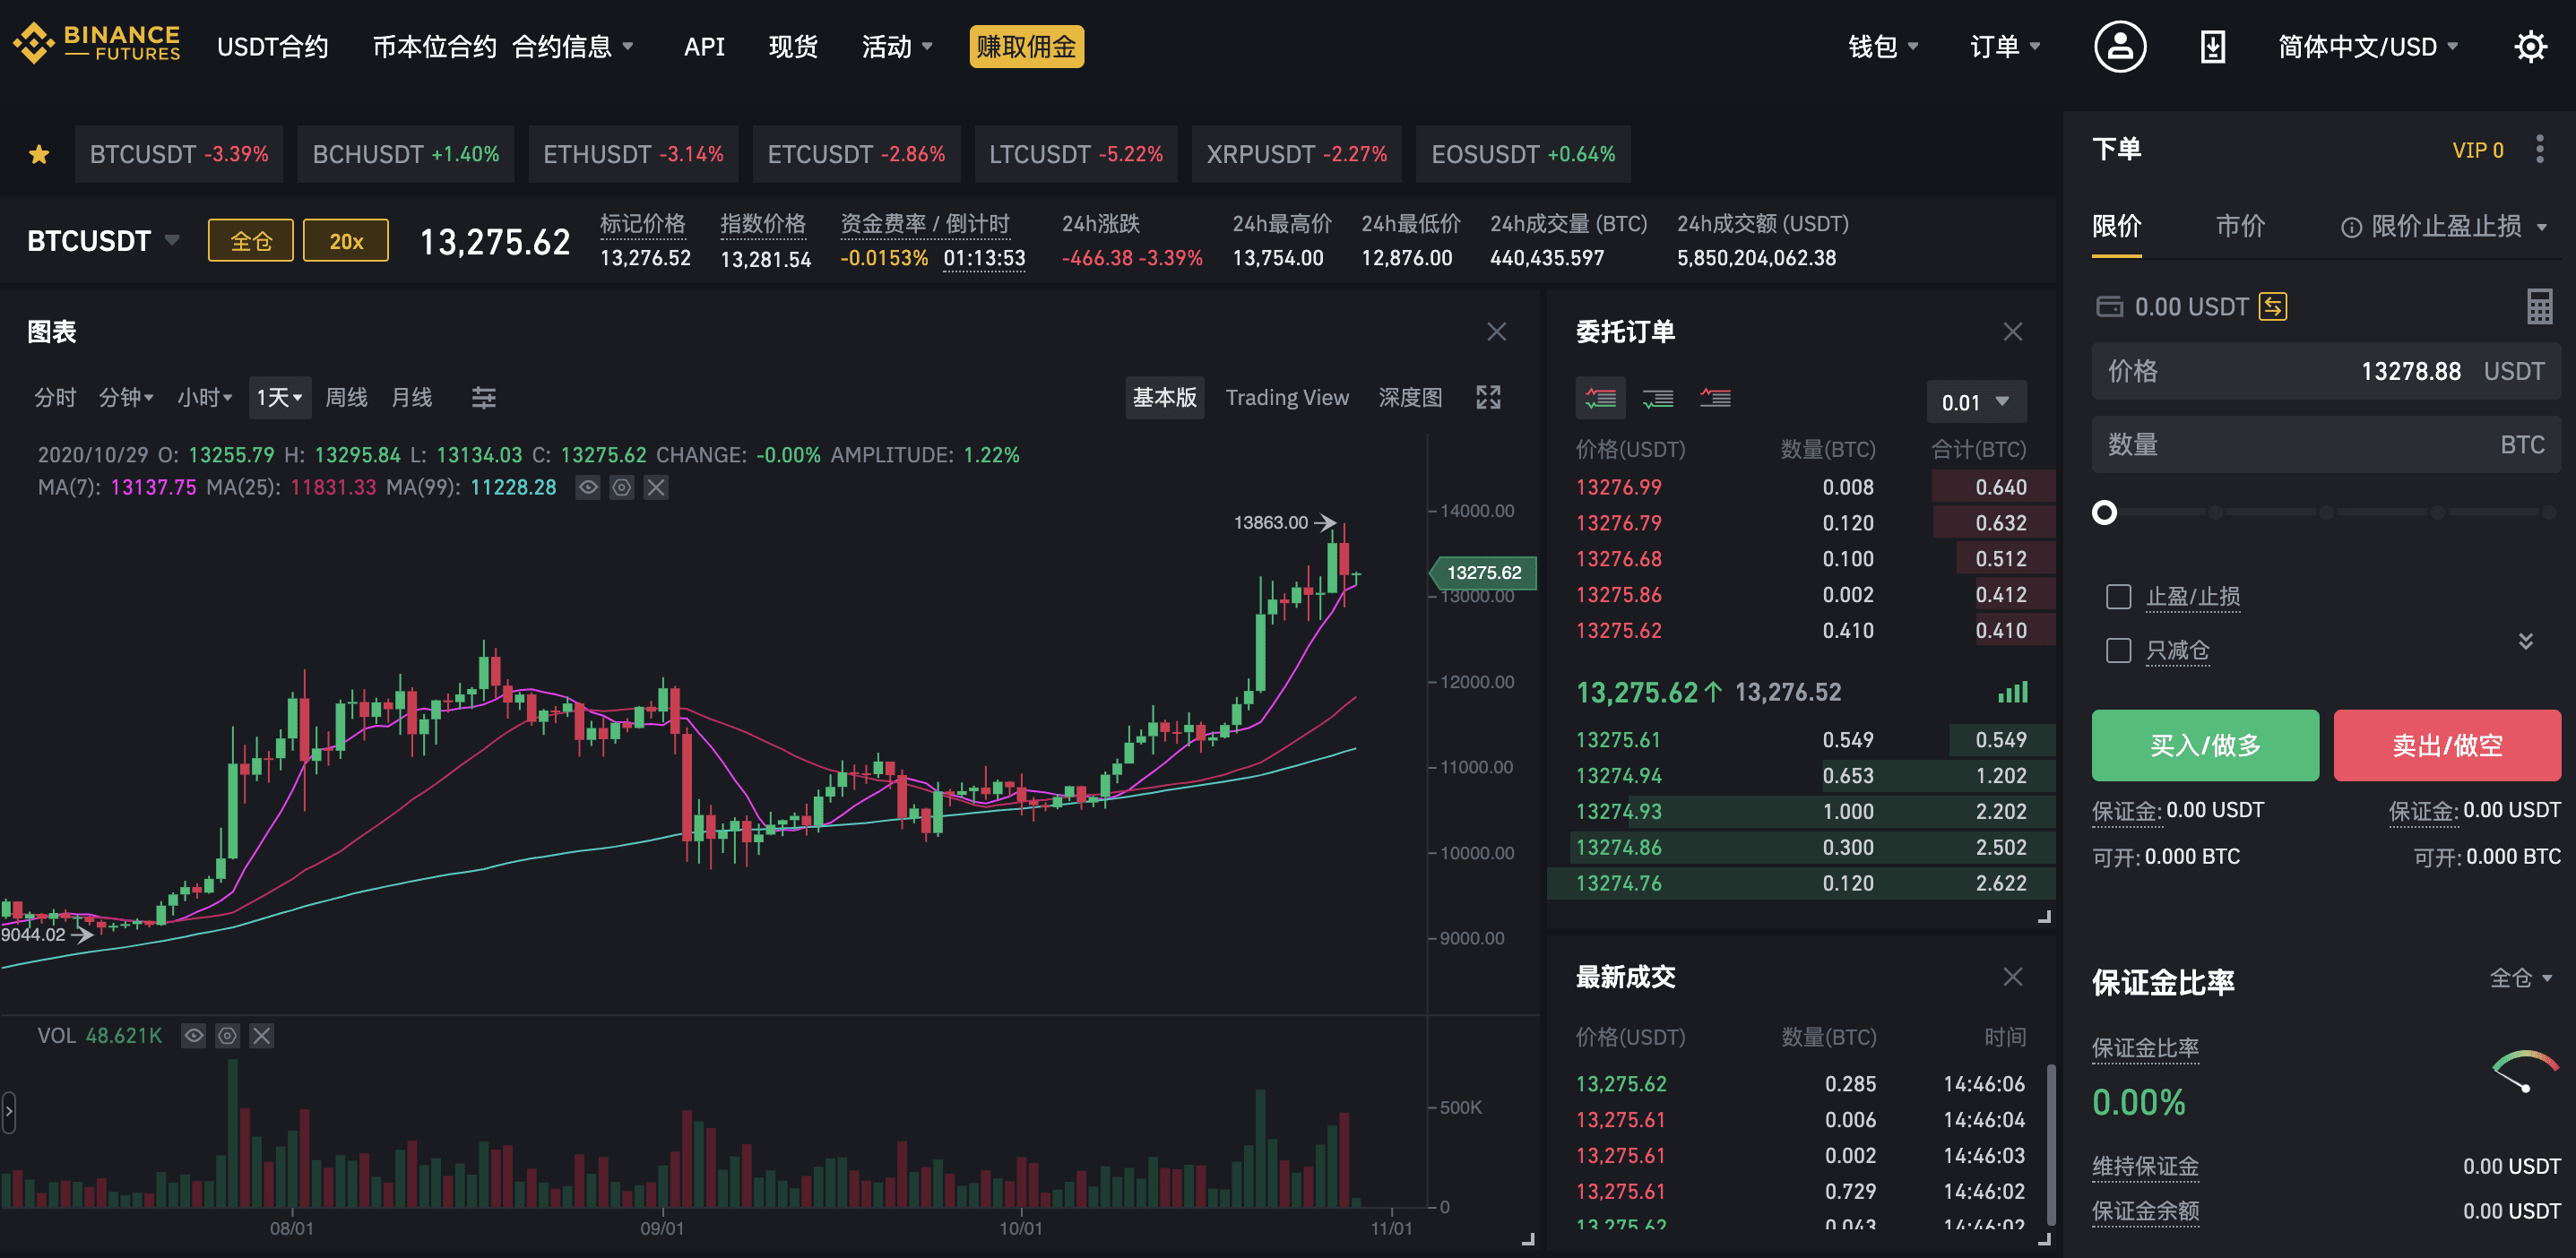Switch to the depth chart tab
This screenshot has height=1258, width=2576.
point(1410,398)
